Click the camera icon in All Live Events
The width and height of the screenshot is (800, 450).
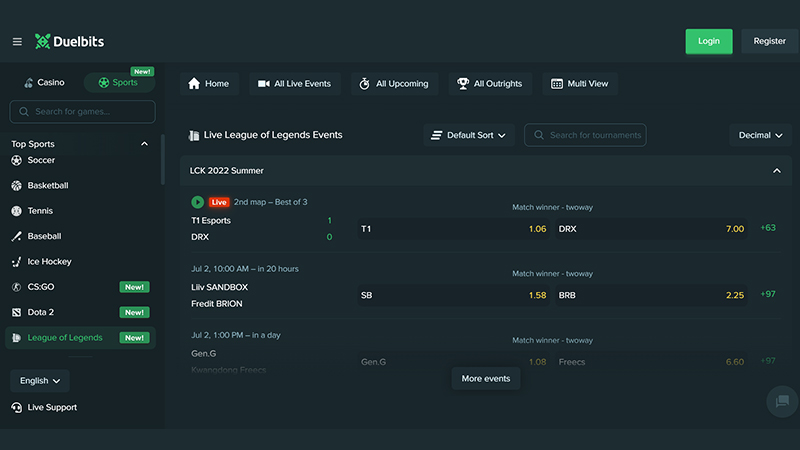coord(263,84)
